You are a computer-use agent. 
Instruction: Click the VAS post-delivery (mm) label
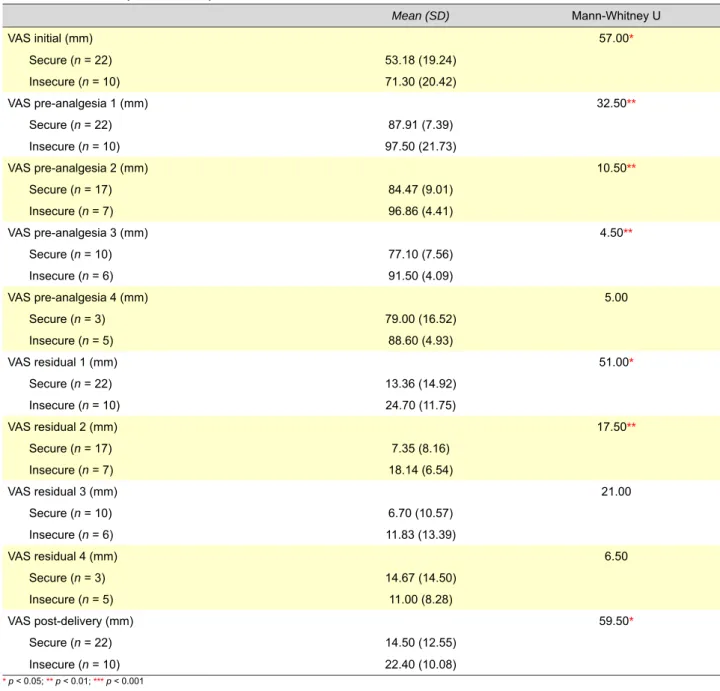[x=70, y=621]
